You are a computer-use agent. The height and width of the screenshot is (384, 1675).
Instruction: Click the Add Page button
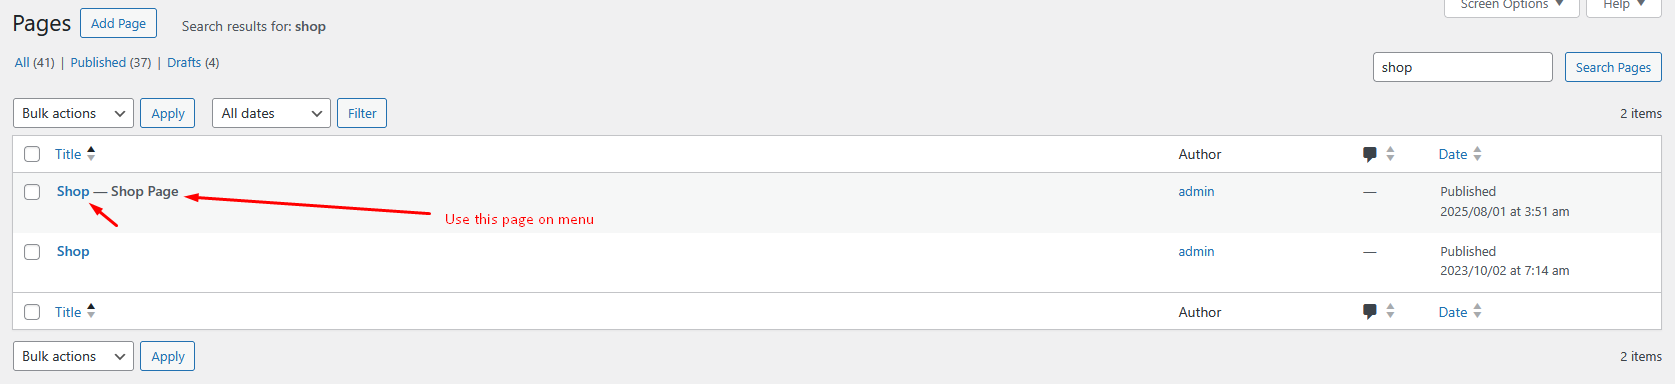click(x=118, y=23)
